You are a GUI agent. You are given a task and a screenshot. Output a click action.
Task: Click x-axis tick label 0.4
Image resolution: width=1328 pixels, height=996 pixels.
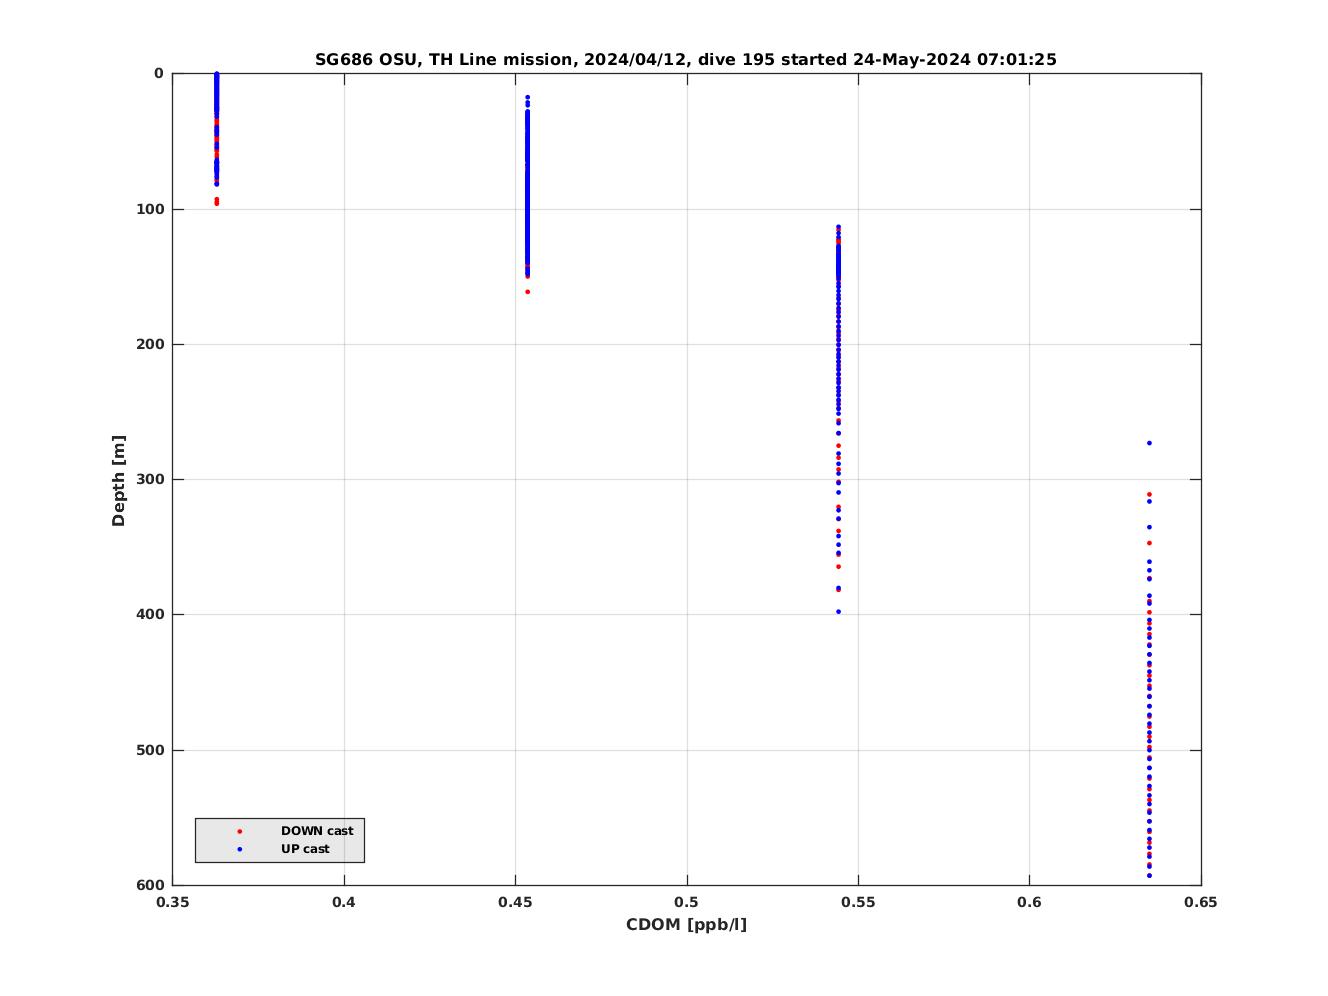point(344,902)
